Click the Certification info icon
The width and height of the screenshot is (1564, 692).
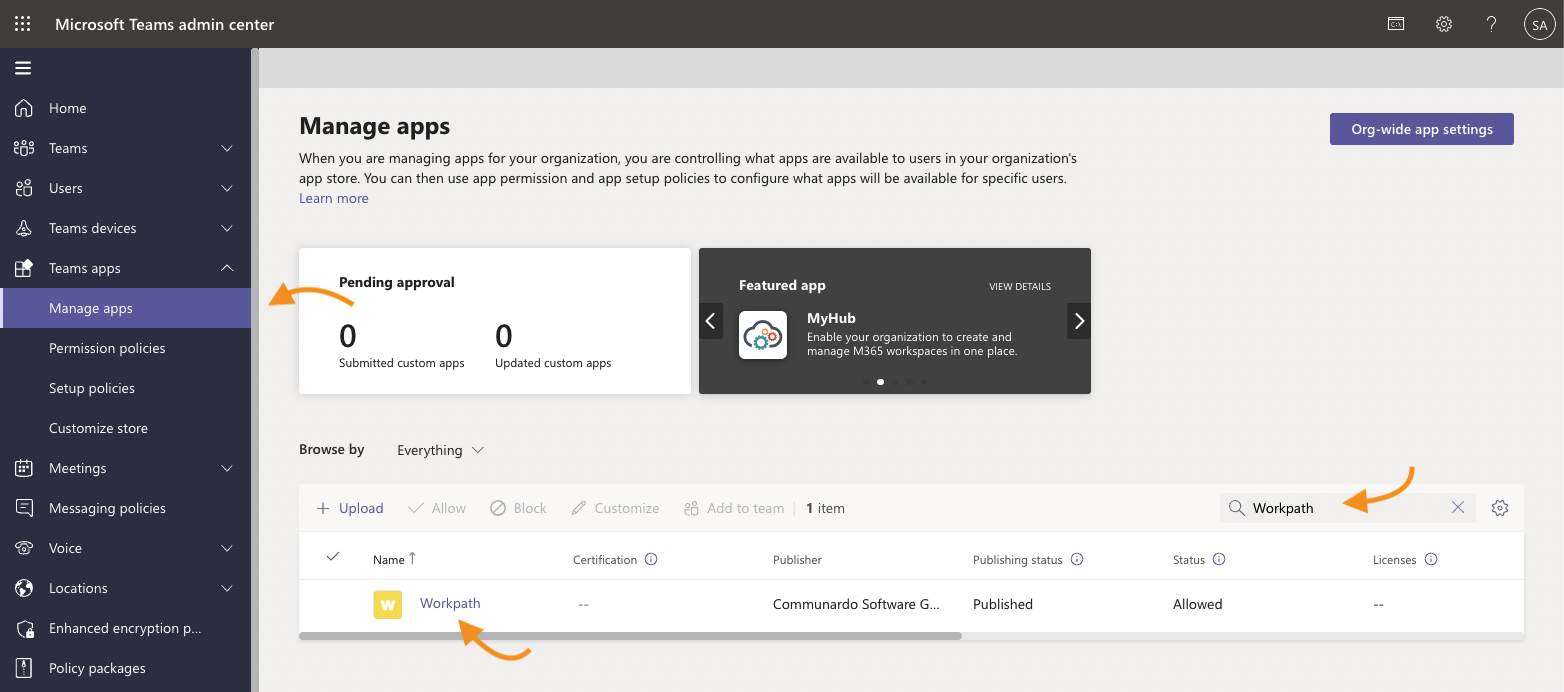[651, 559]
